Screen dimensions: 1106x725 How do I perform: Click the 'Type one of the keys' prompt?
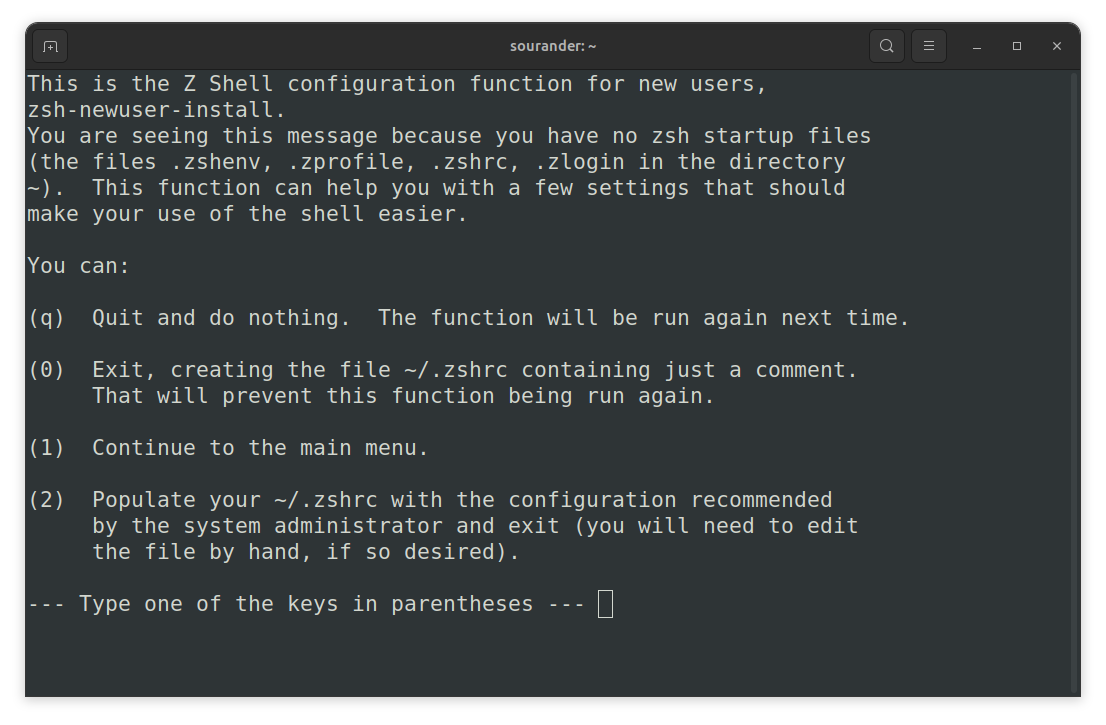click(300, 603)
